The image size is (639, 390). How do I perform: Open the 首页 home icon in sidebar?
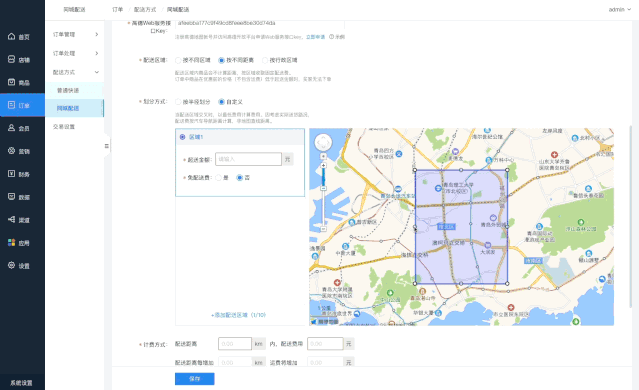(11, 37)
